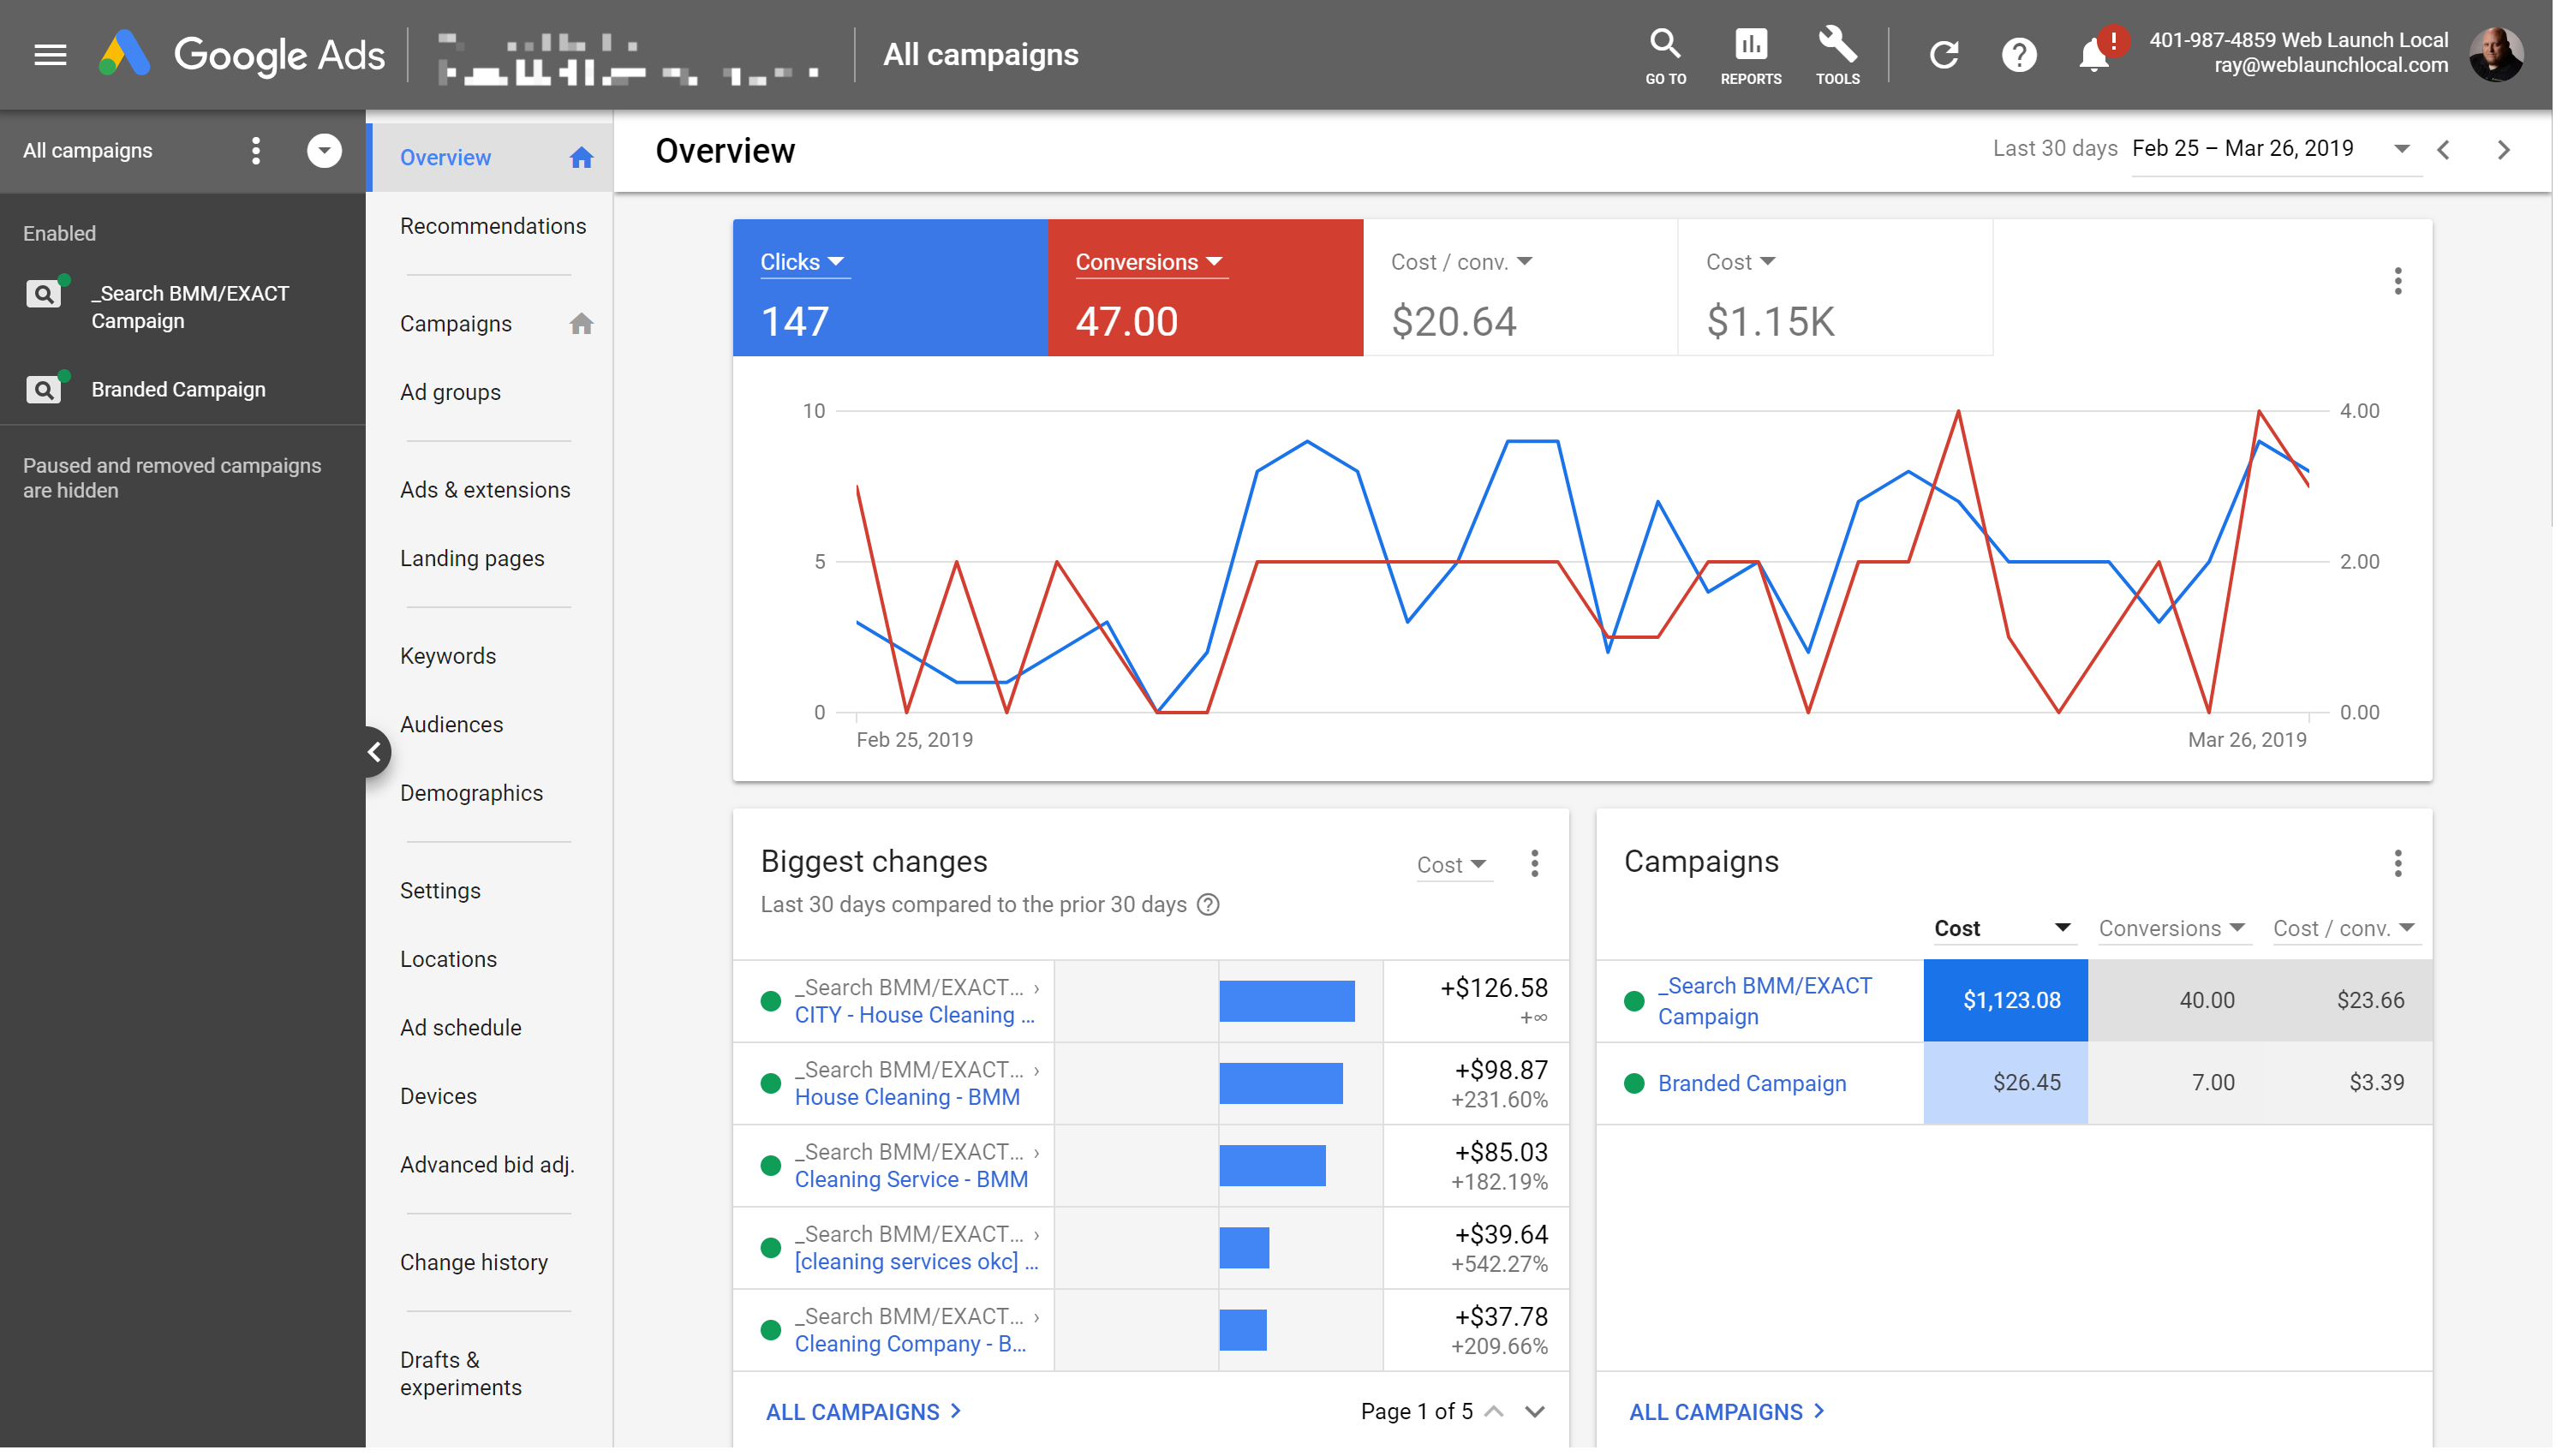The image size is (2568, 1456).
Task: Click the refresh icon
Action: coord(1943,55)
